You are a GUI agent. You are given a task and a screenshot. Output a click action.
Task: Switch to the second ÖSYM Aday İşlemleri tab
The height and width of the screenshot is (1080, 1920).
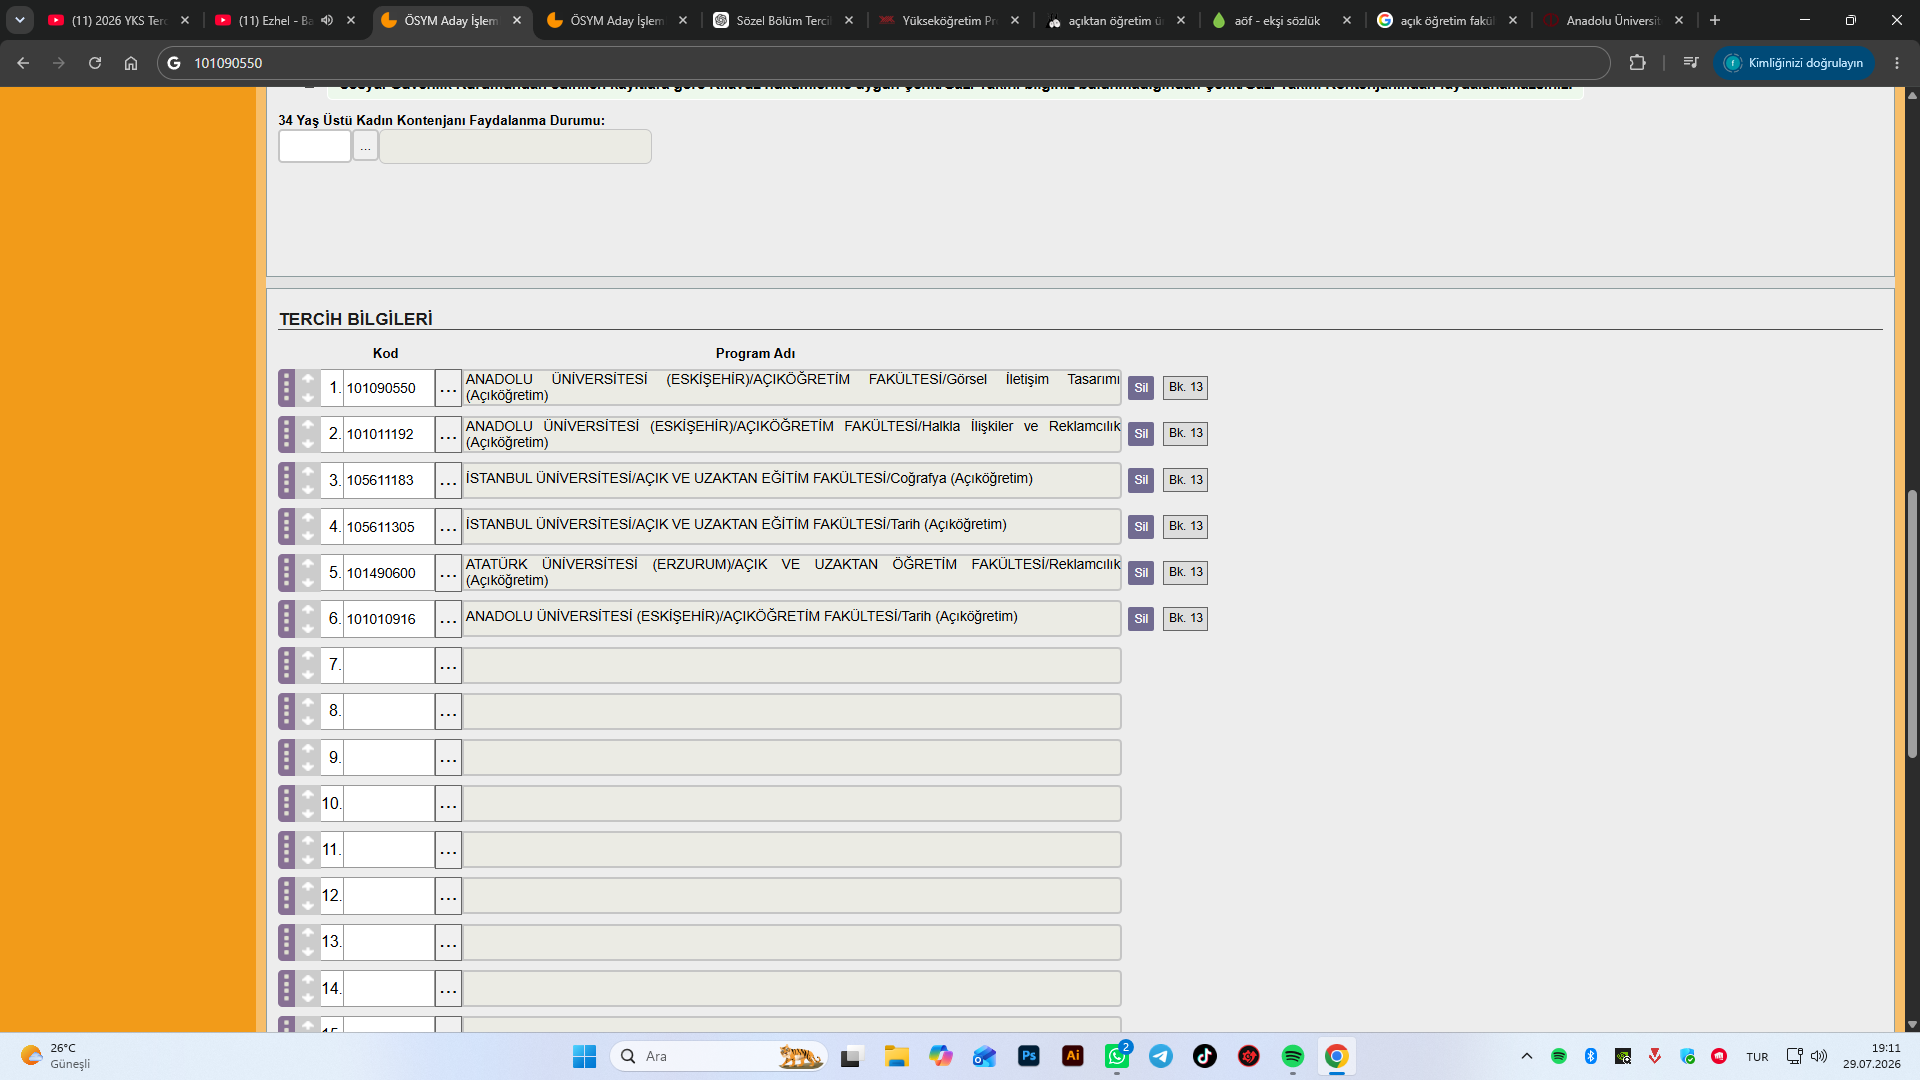[x=617, y=20]
